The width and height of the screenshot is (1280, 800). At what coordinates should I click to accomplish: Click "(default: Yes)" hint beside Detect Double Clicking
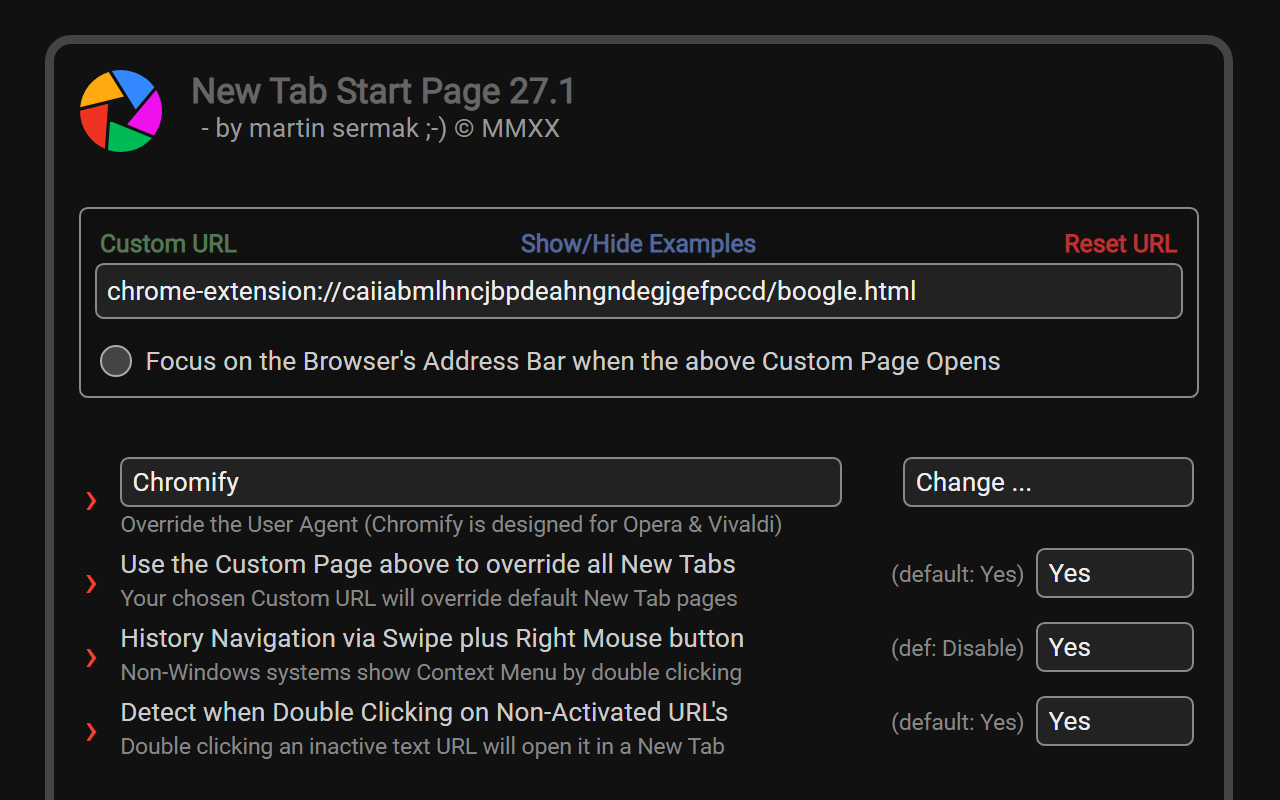coord(957,722)
